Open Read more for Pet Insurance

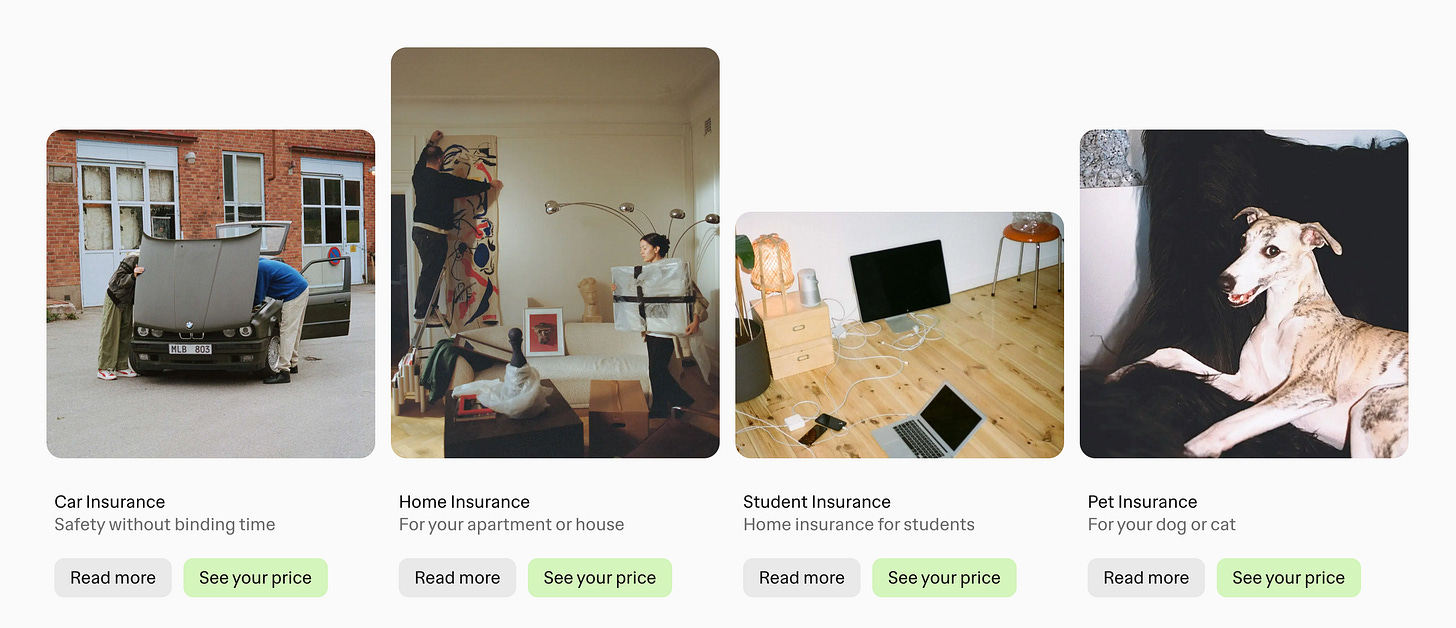point(1146,578)
